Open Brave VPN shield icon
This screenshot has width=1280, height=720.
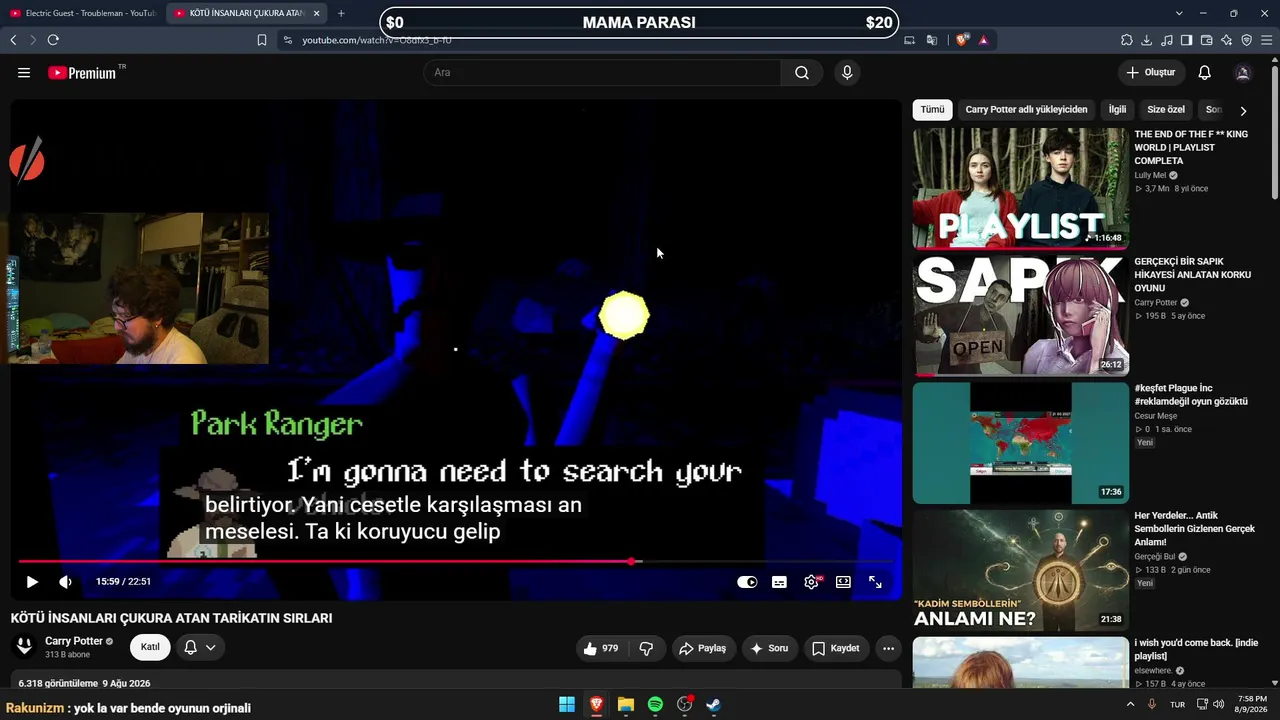click(1247, 40)
